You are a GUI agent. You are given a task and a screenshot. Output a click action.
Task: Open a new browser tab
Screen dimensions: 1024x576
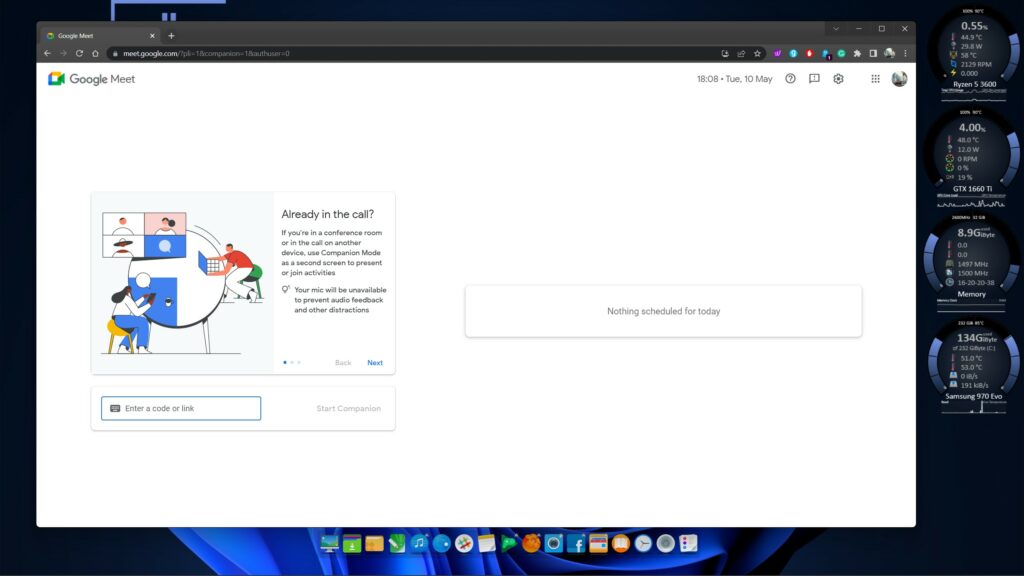click(x=171, y=35)
